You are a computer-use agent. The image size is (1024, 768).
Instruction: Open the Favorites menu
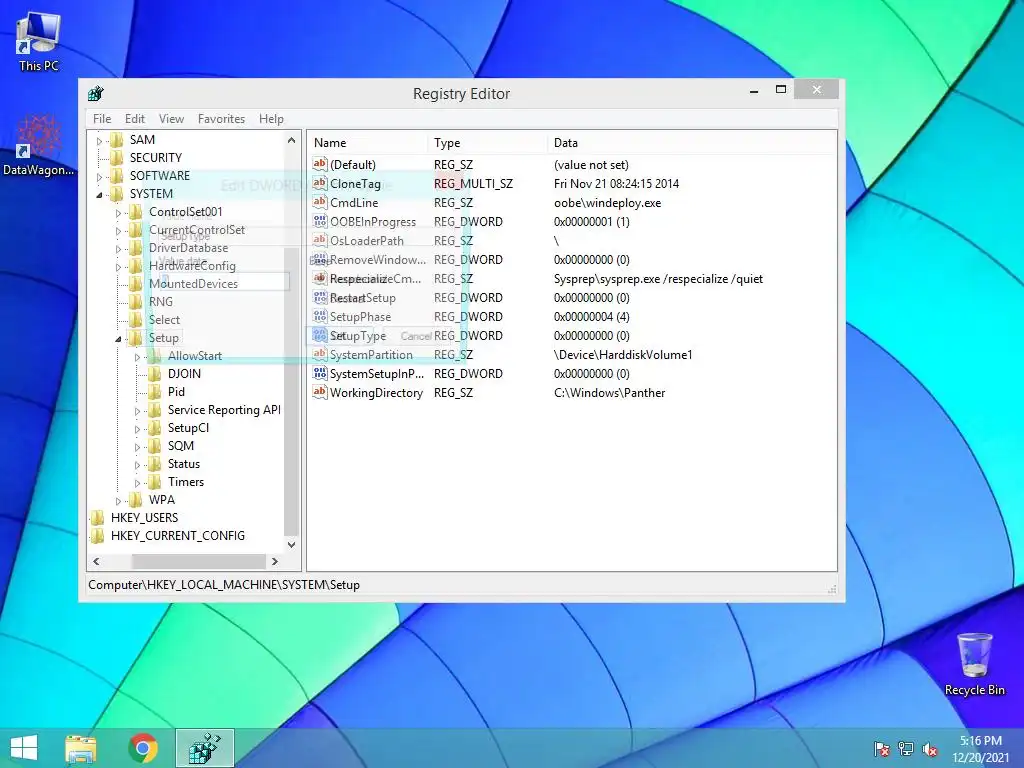coord(221,119)
